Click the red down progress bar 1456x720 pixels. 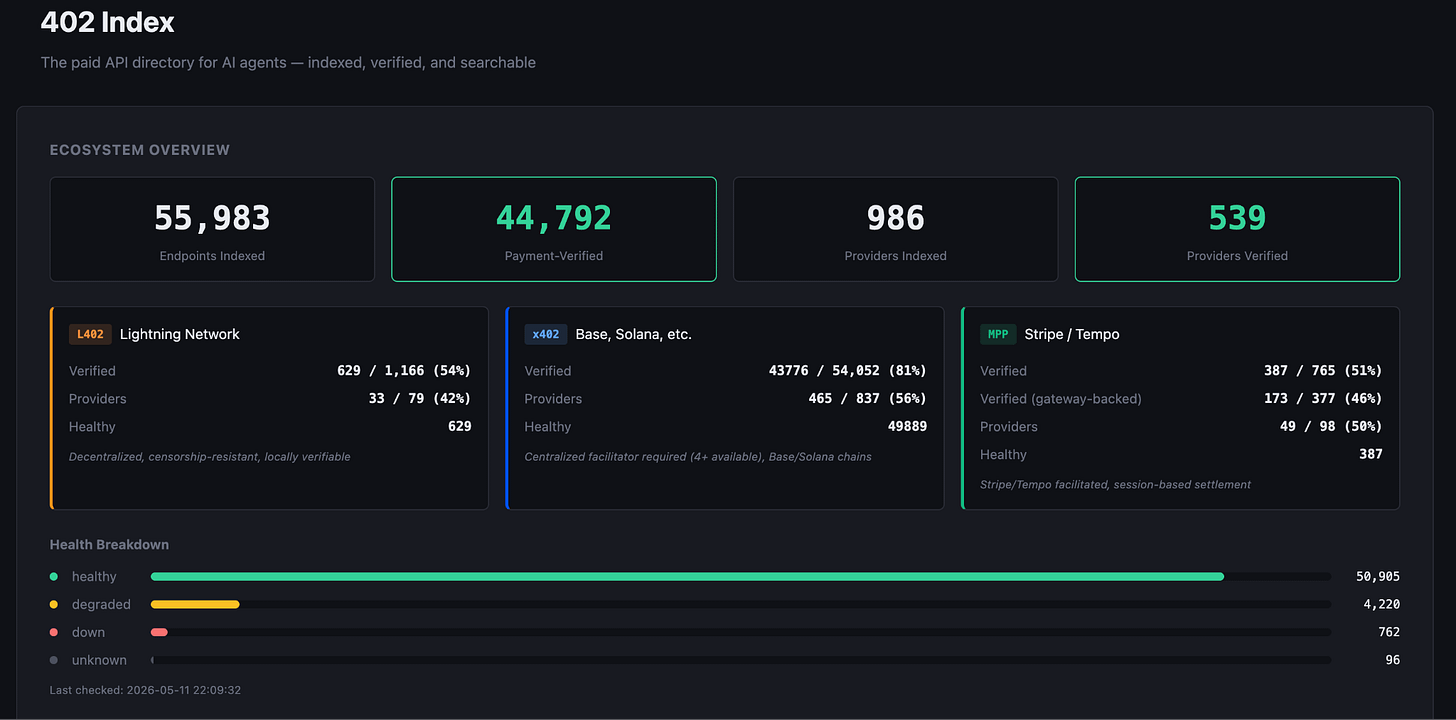pos(159,633)
